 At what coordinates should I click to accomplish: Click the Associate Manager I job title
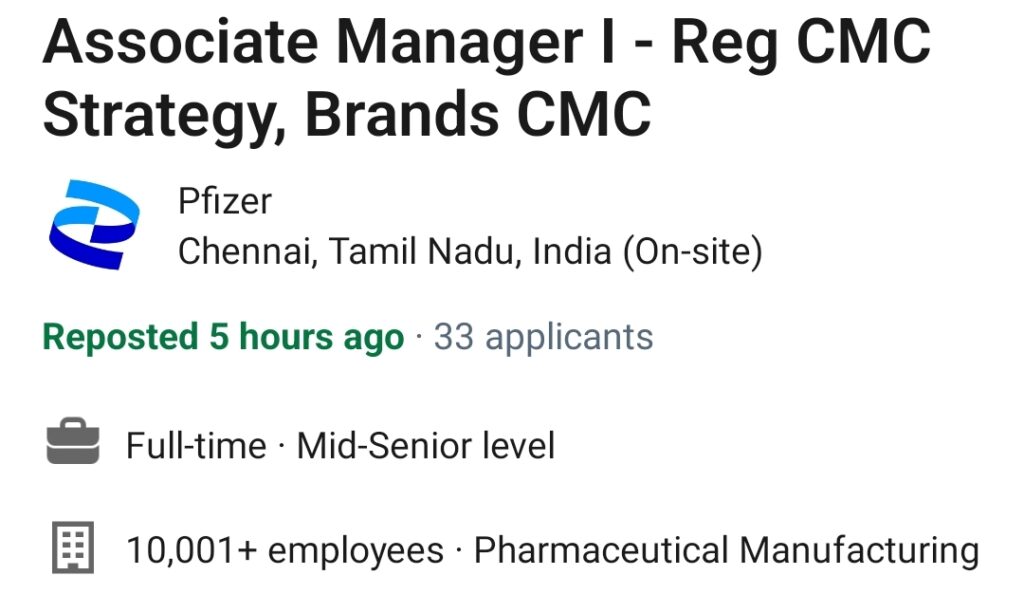487,78
